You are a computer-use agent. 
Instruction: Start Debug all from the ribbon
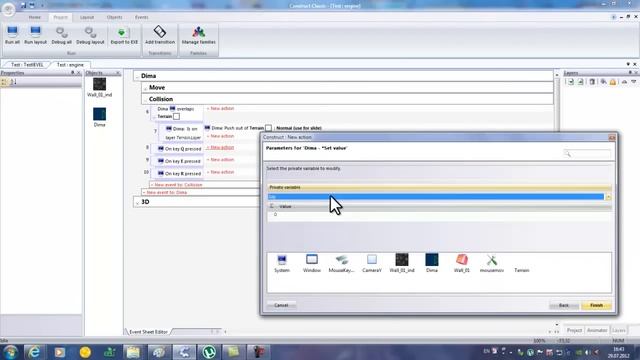[62, 35]
